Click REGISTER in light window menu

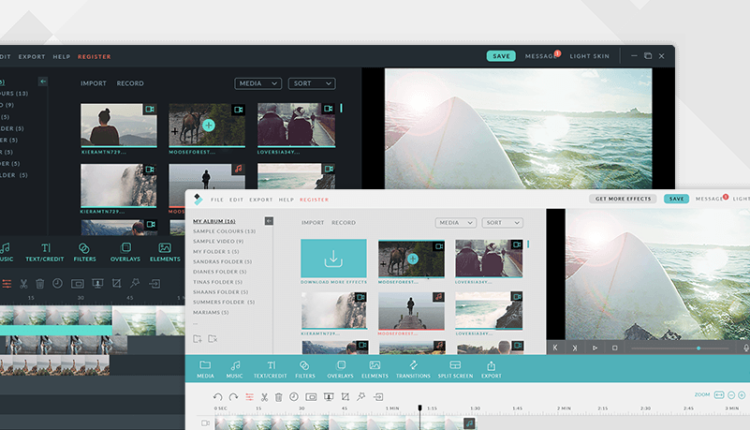314,199
